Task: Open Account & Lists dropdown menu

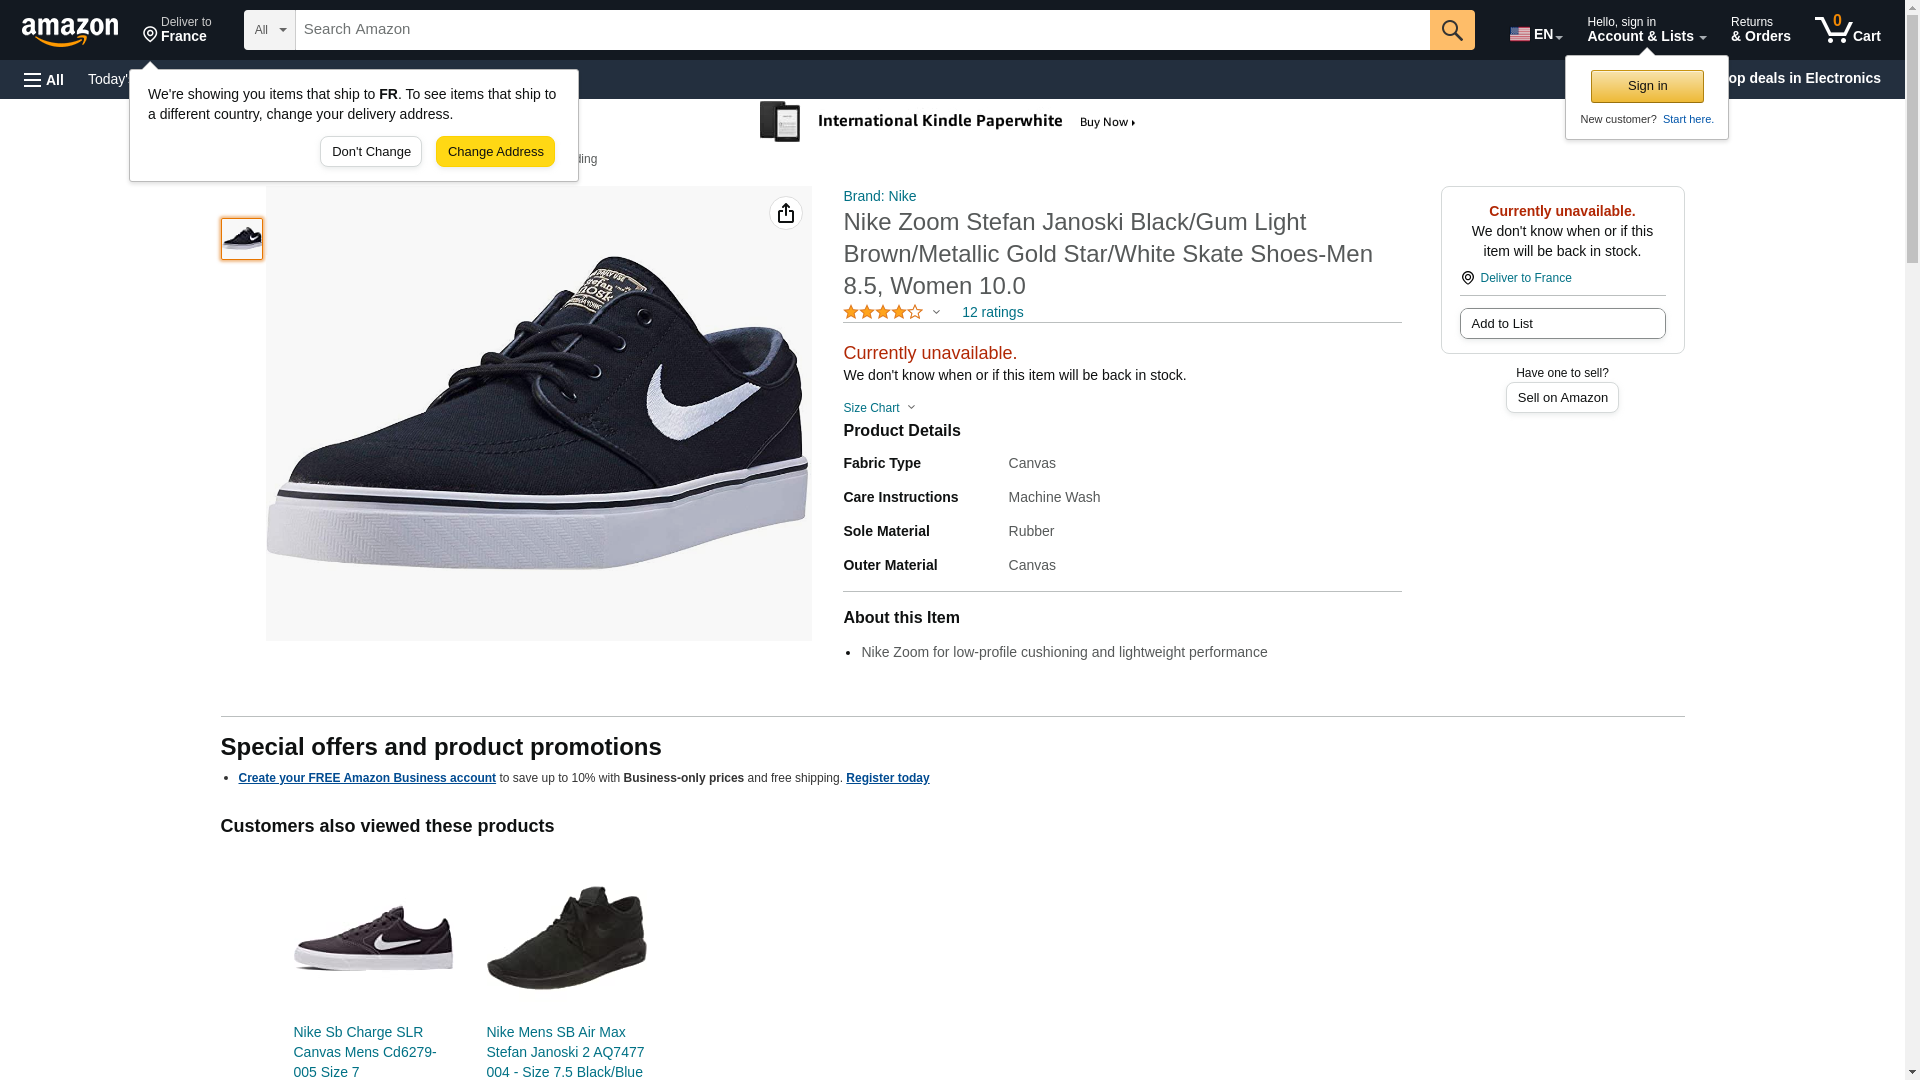Action: click(x=1645, y=30)
